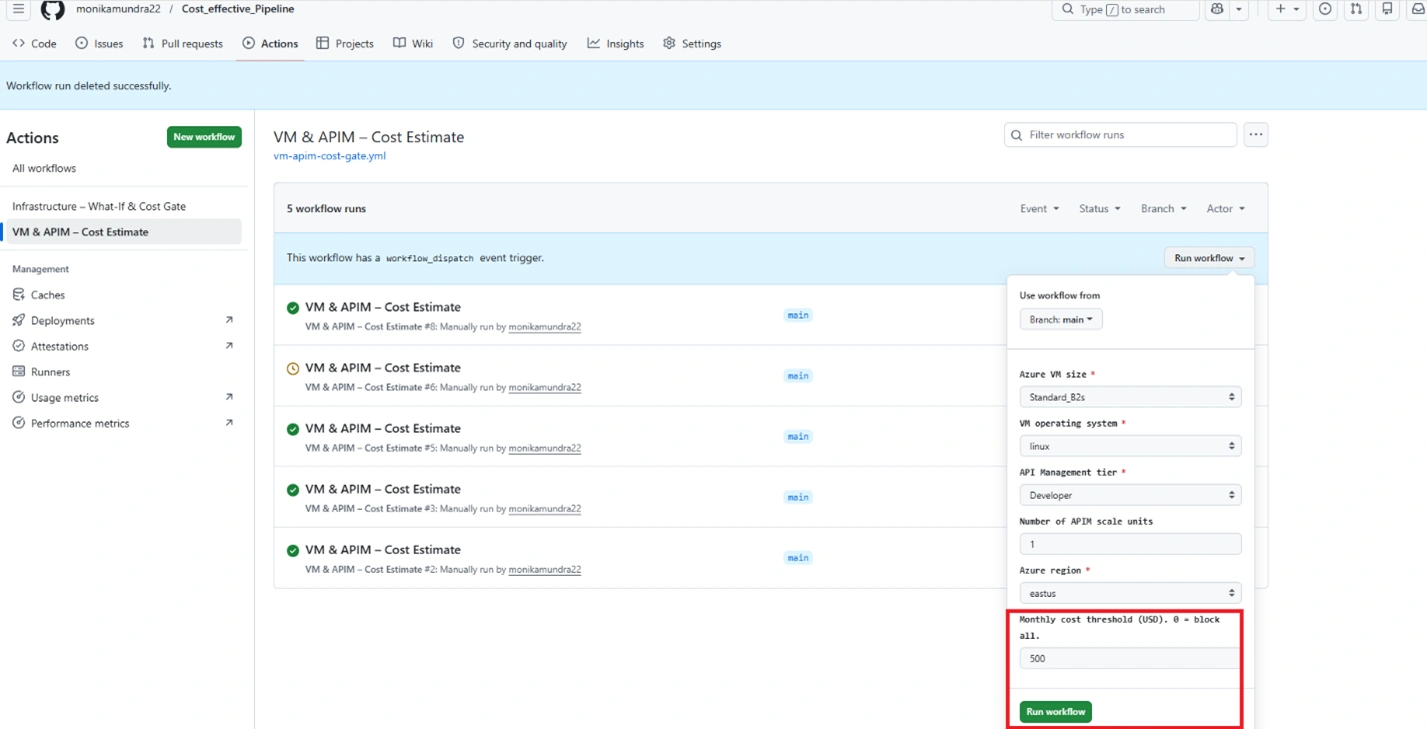Open workflow run #6 title

(382, 368)
